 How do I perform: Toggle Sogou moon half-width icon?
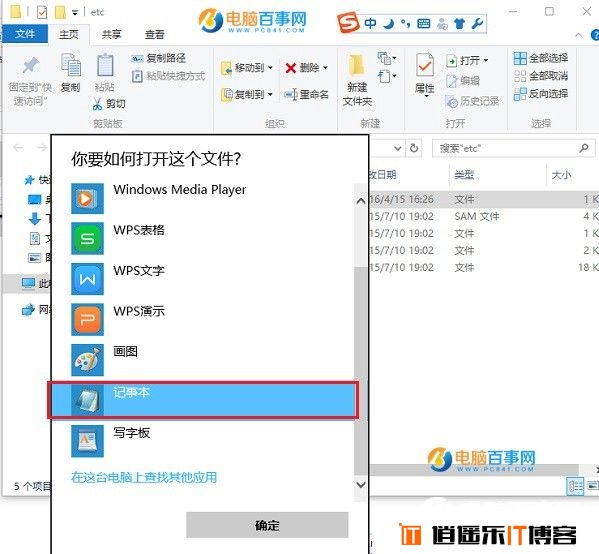(389, 24)
